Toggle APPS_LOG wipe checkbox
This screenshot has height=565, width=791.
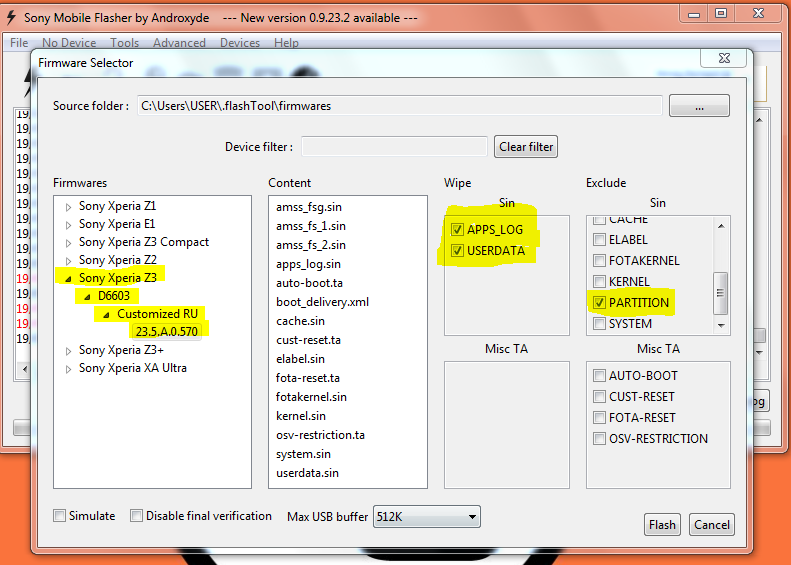[457, 230]
